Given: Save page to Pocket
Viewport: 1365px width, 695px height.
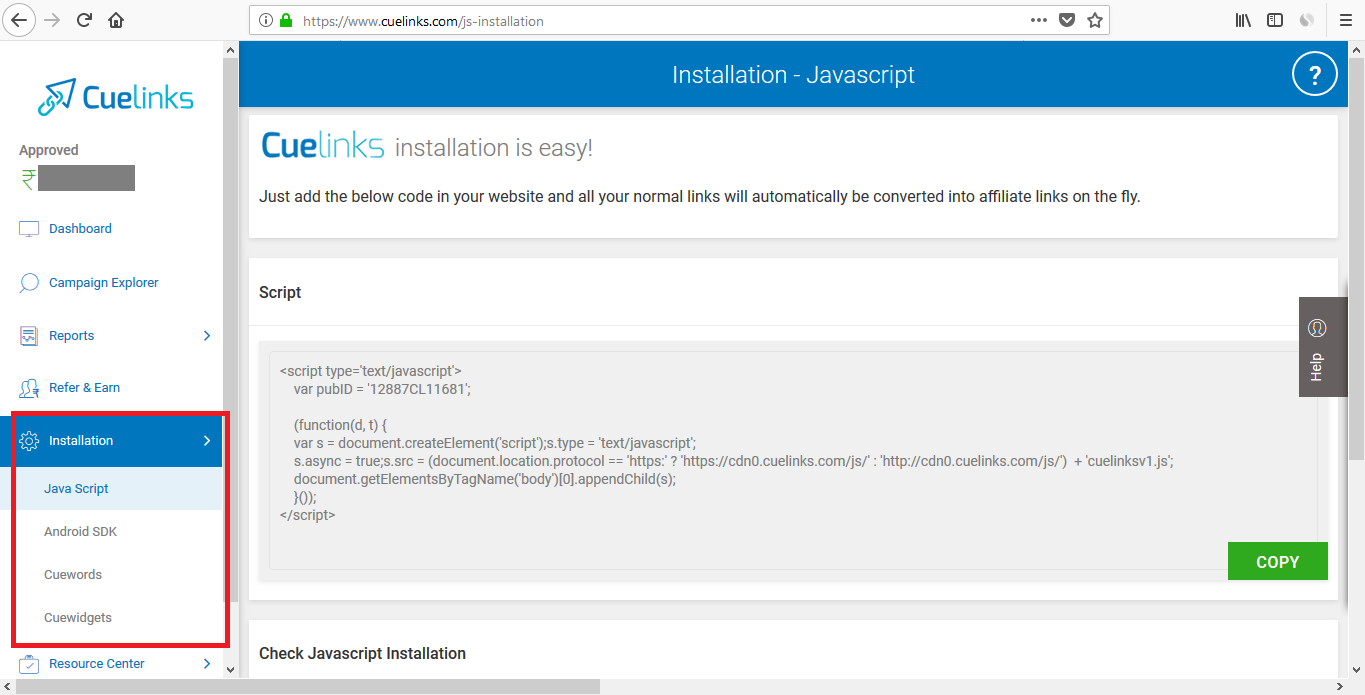Looking at the screenshot, I should (1067, 20).
